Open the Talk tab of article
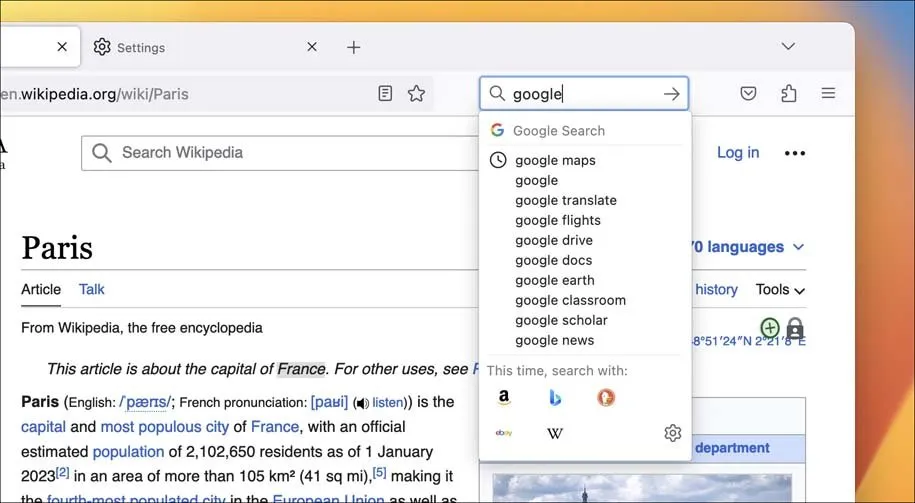This screenshot has height=503, width=915. 92,289
